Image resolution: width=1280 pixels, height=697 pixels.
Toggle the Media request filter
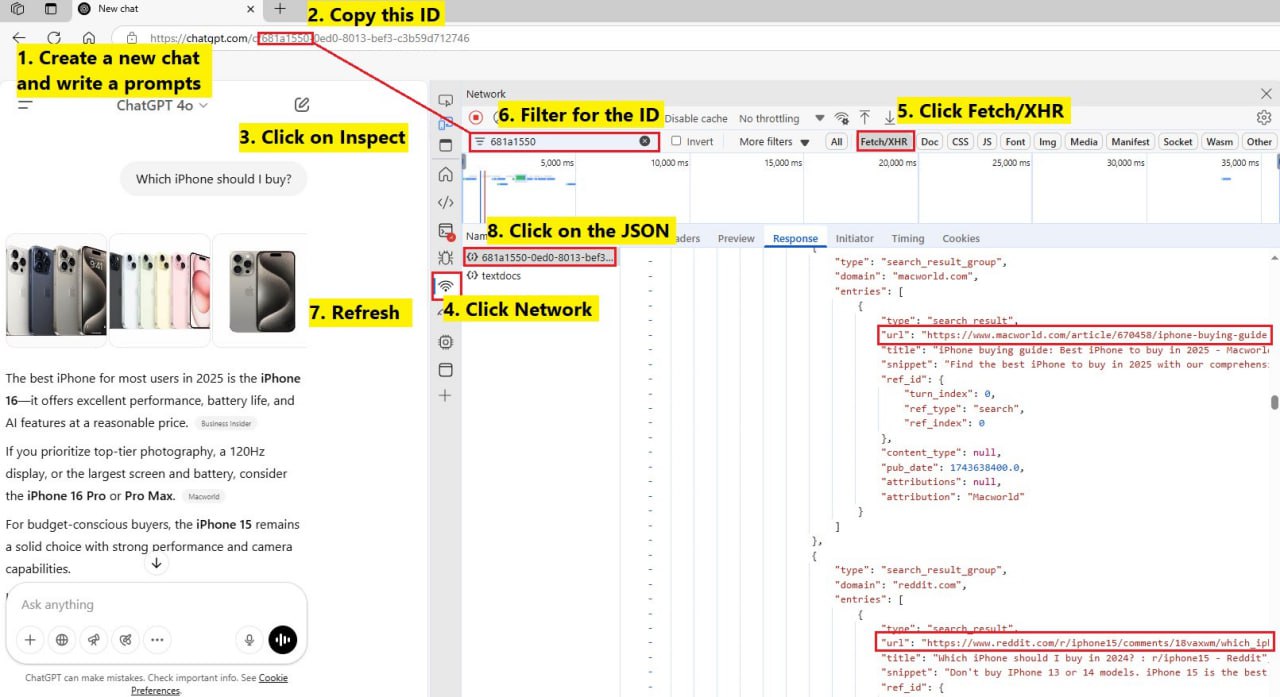click(1084, 142)
